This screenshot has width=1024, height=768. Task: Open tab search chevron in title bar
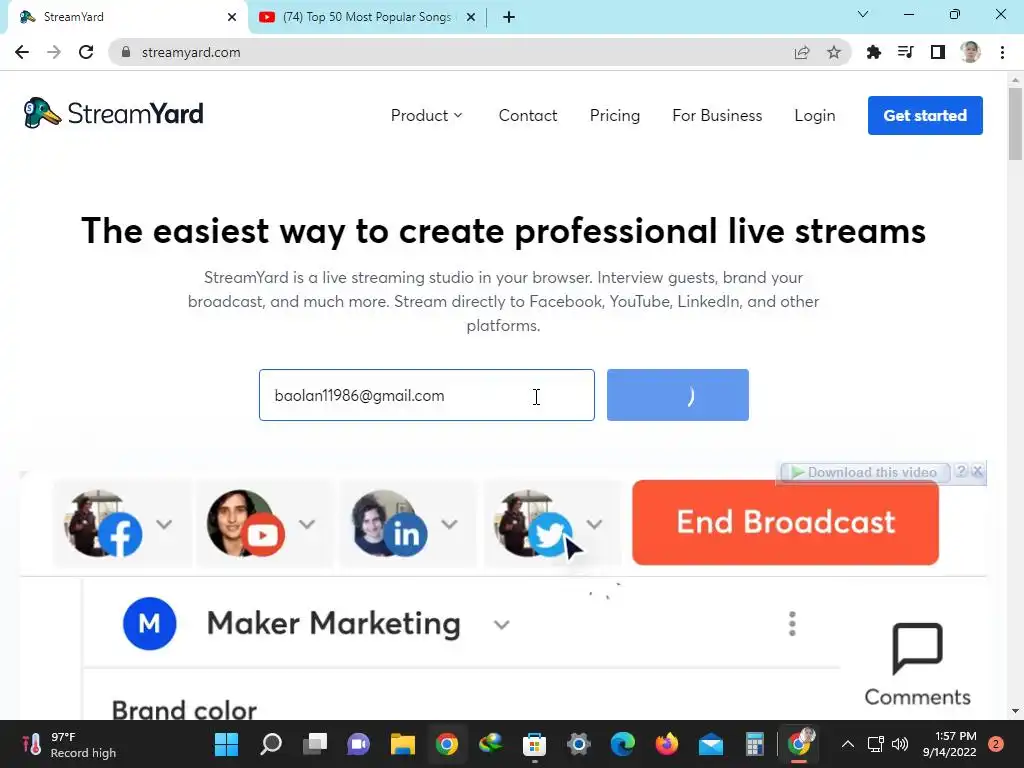coord(863,14)
